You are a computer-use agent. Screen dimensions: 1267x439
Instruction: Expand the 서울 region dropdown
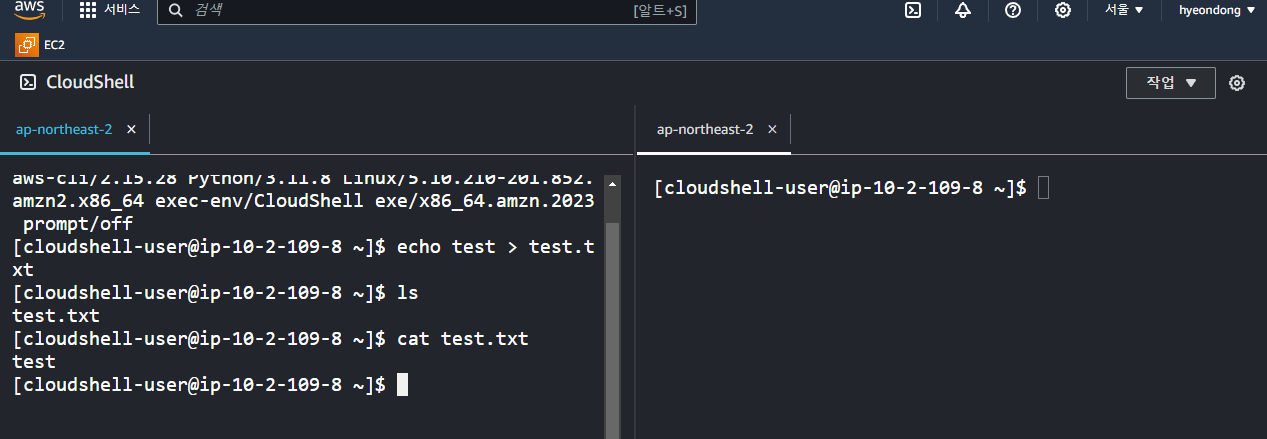(x=1124, y=10)
